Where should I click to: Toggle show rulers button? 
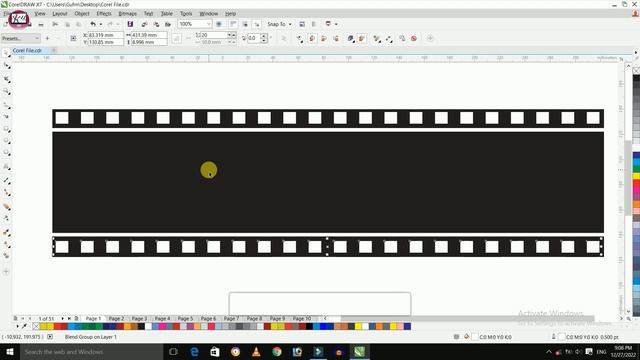pos(233,24)
